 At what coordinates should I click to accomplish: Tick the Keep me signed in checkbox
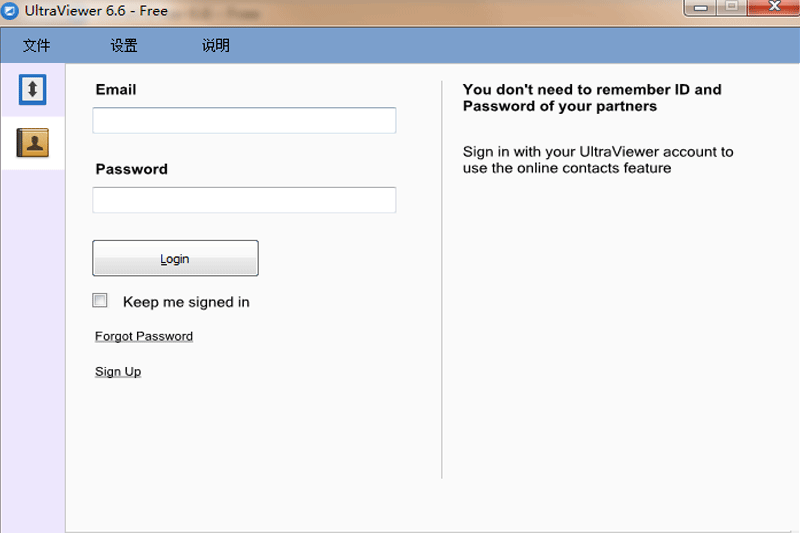tap(100, 300)
